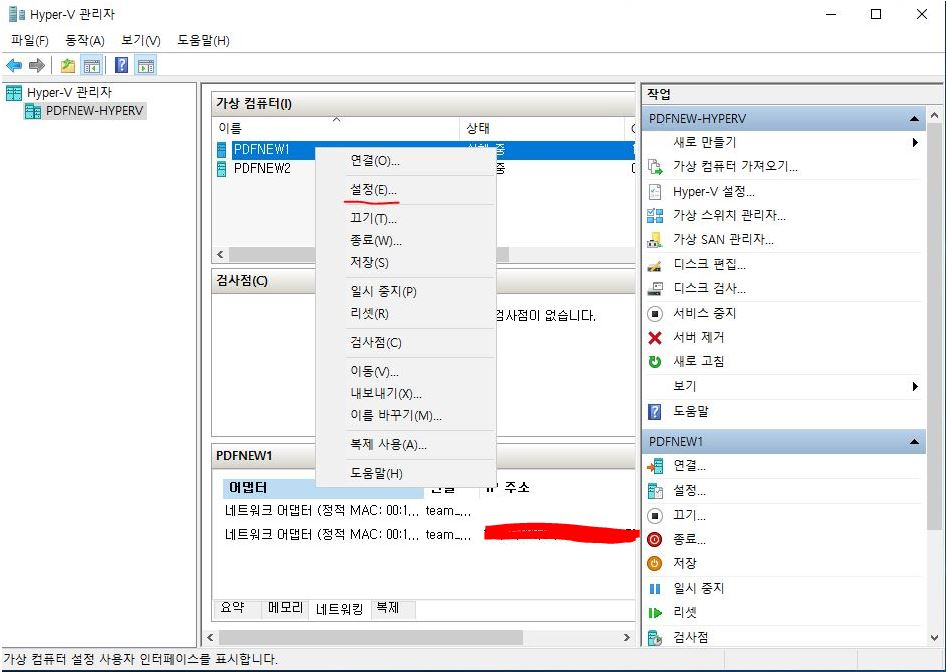Open the 보기(V) menu
Image resolution: width=948 pixels, height=672 pixels.
pos(141,41)
